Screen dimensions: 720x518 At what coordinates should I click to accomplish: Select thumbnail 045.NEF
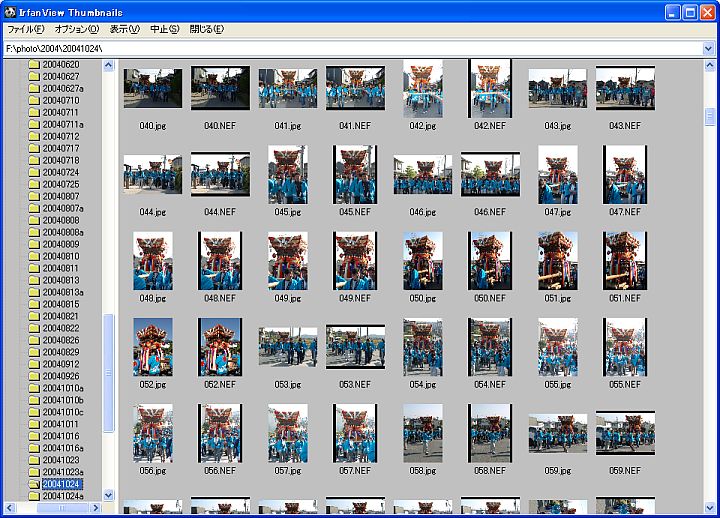[354, 175]
